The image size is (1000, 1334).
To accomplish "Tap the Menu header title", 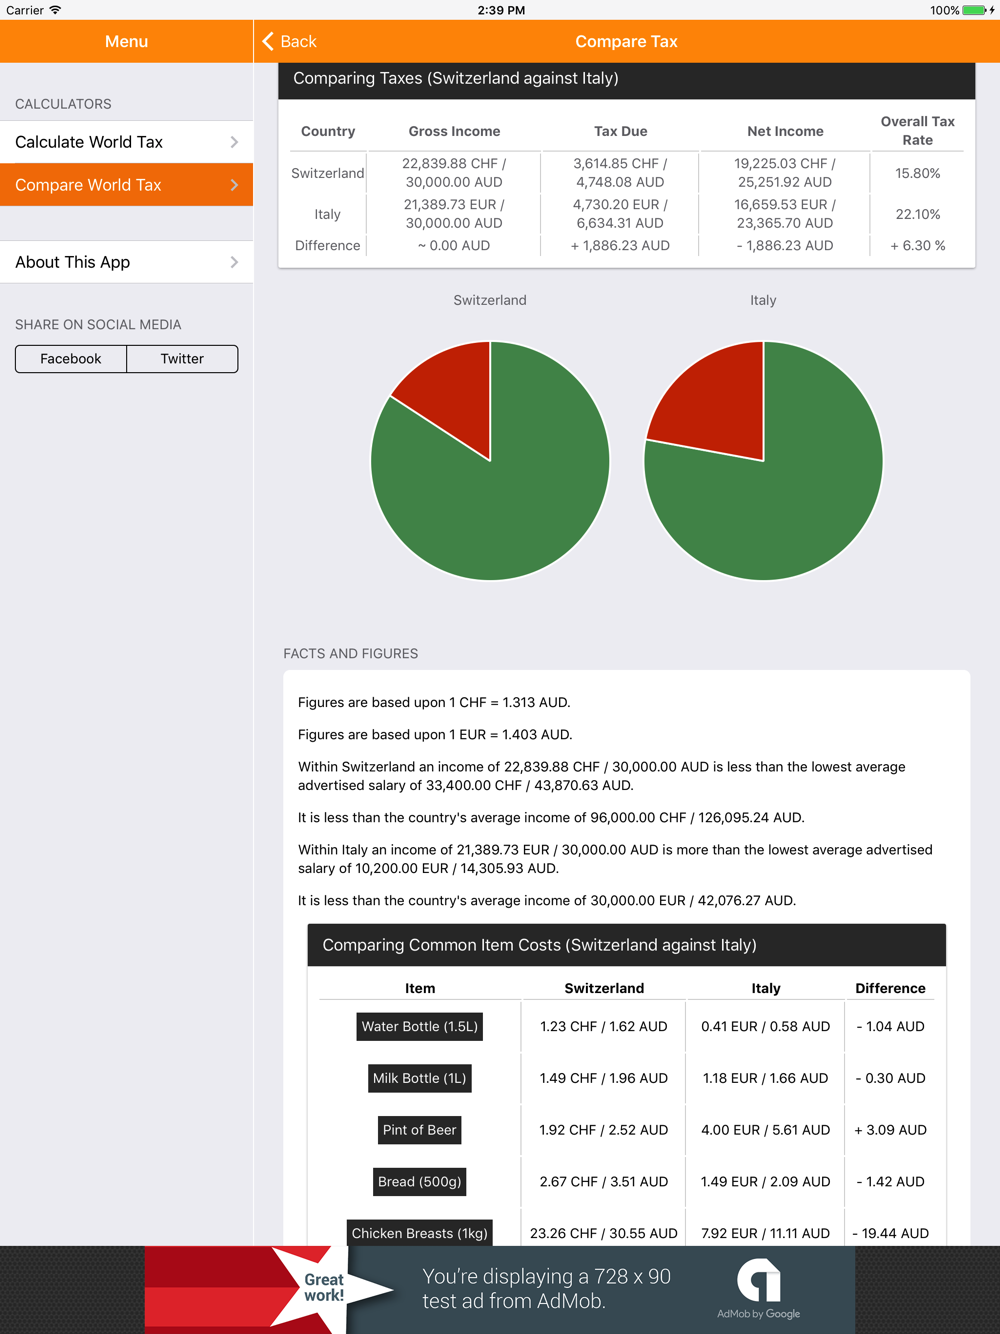I will pyautogui.click(x=126, y=41).
